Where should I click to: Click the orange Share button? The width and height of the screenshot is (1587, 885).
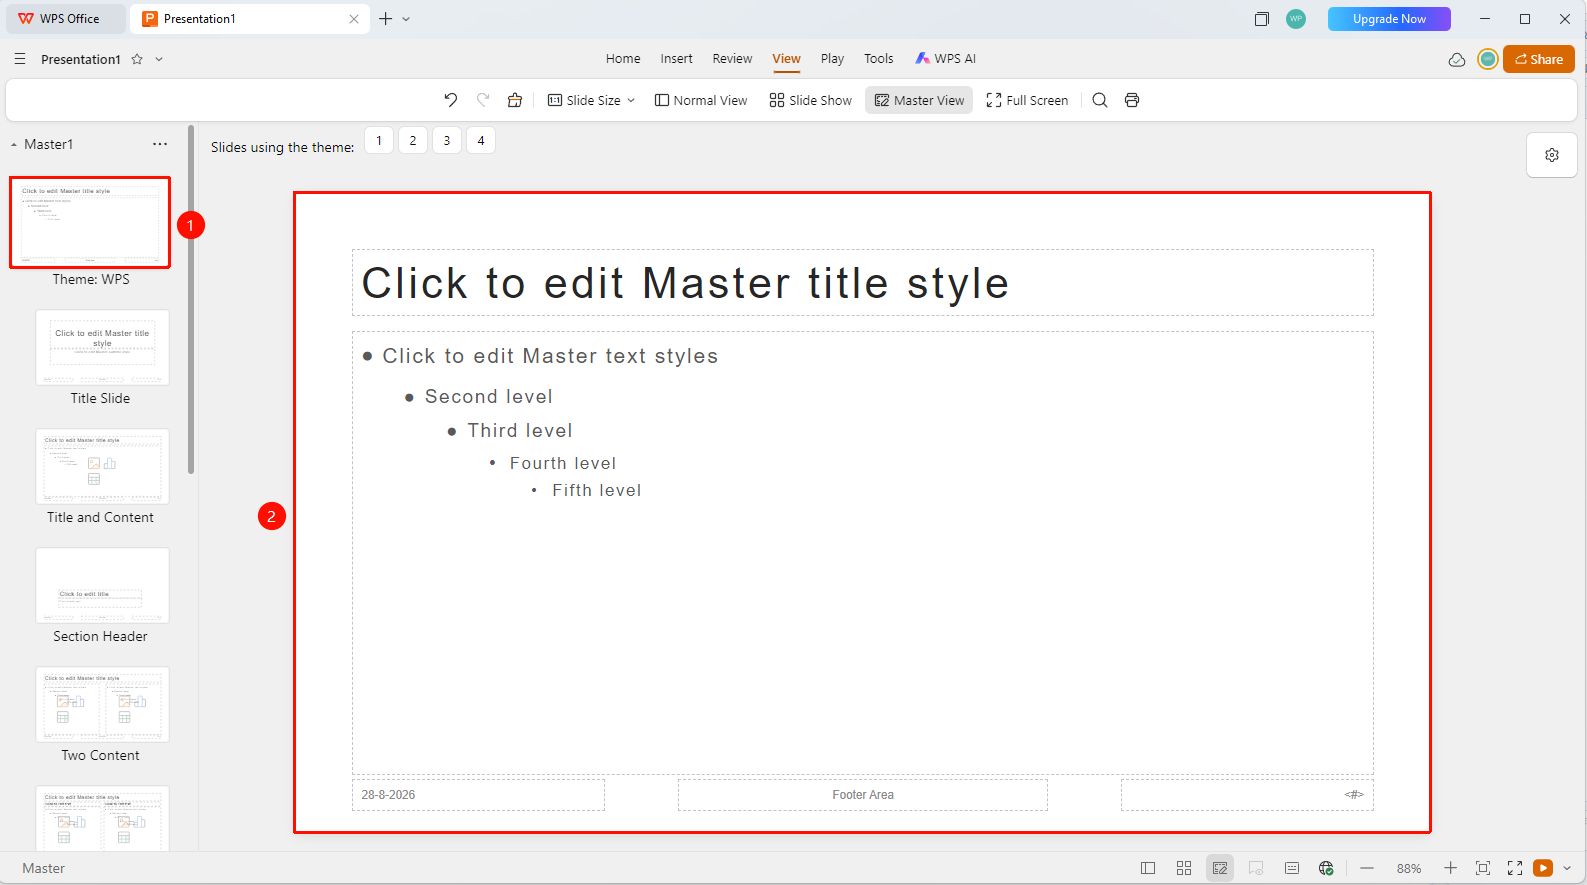click(x=1539, y=59)
